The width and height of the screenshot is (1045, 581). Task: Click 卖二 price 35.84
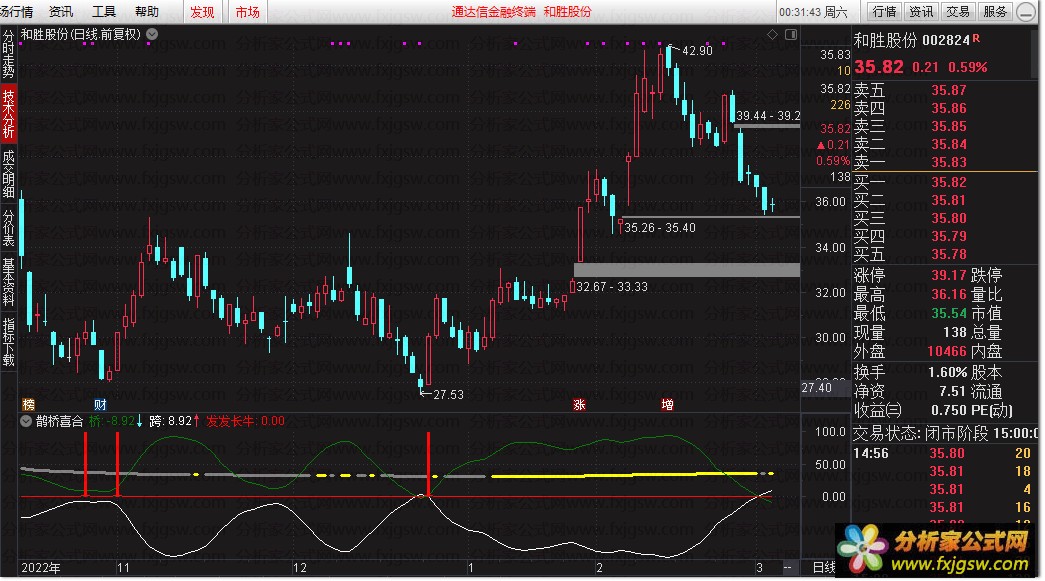(948, 144)
